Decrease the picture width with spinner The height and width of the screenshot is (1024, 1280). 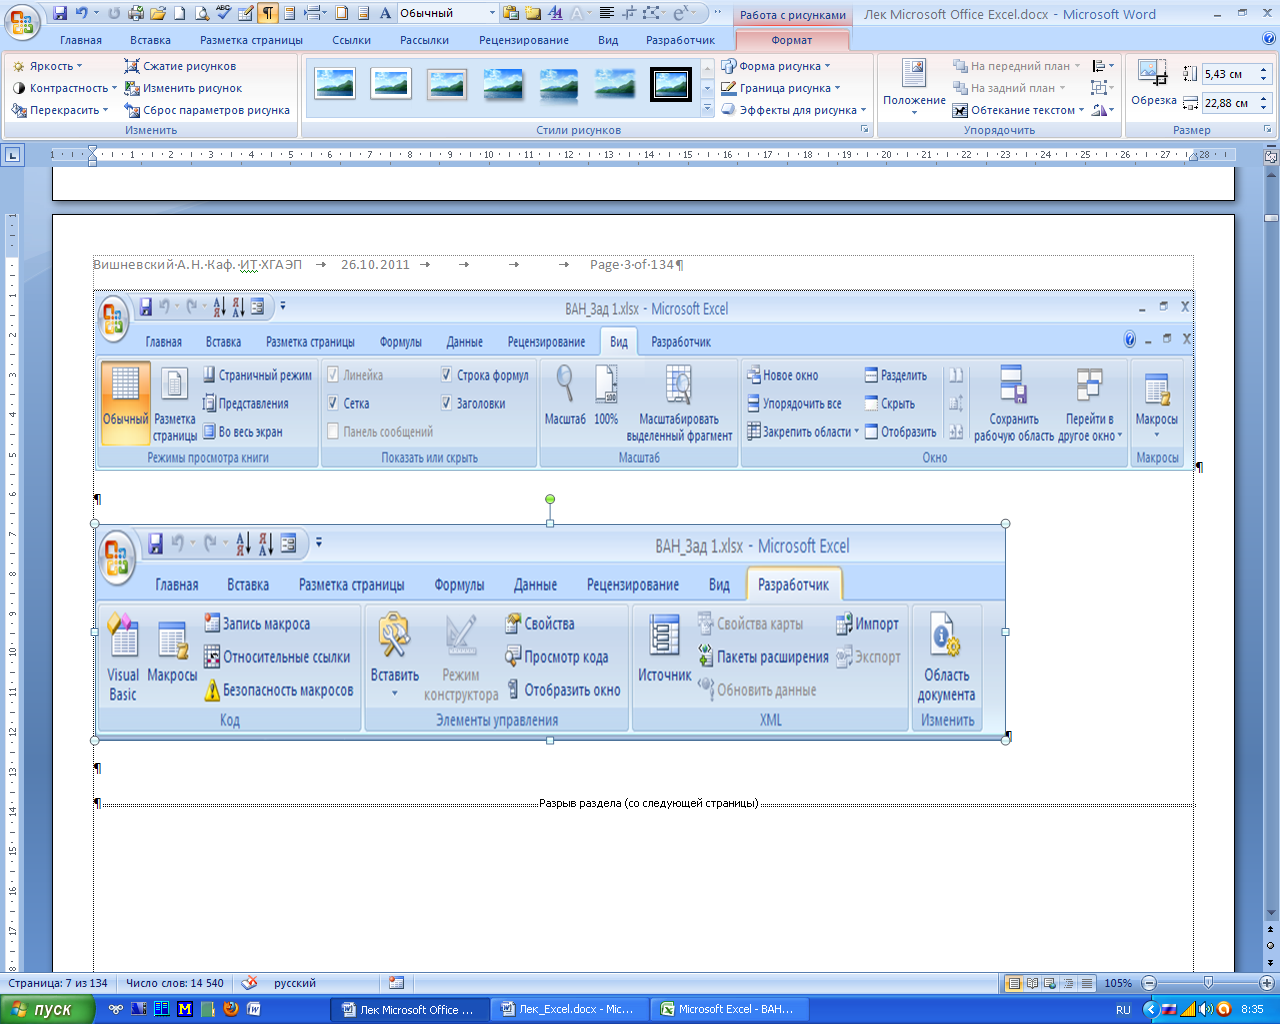click(x=1265, y=108)
